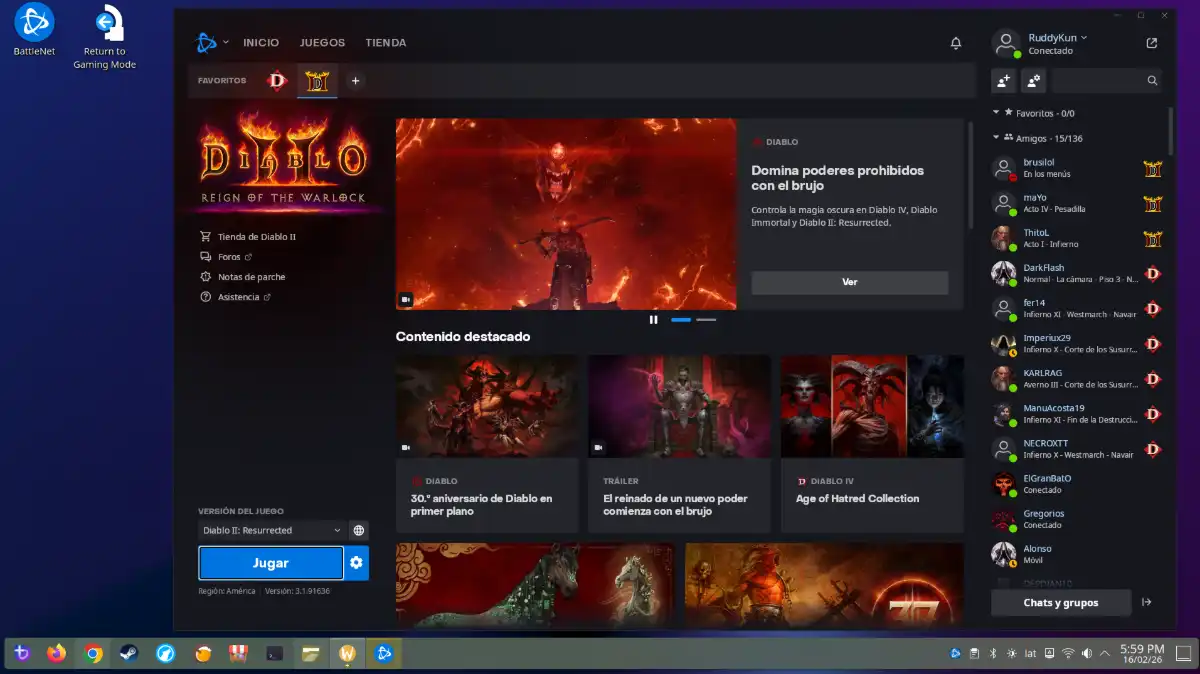Expand the RuddyKun status dropdown
This screenshot has height=674, width=1200.
(x=1084, y=38)
